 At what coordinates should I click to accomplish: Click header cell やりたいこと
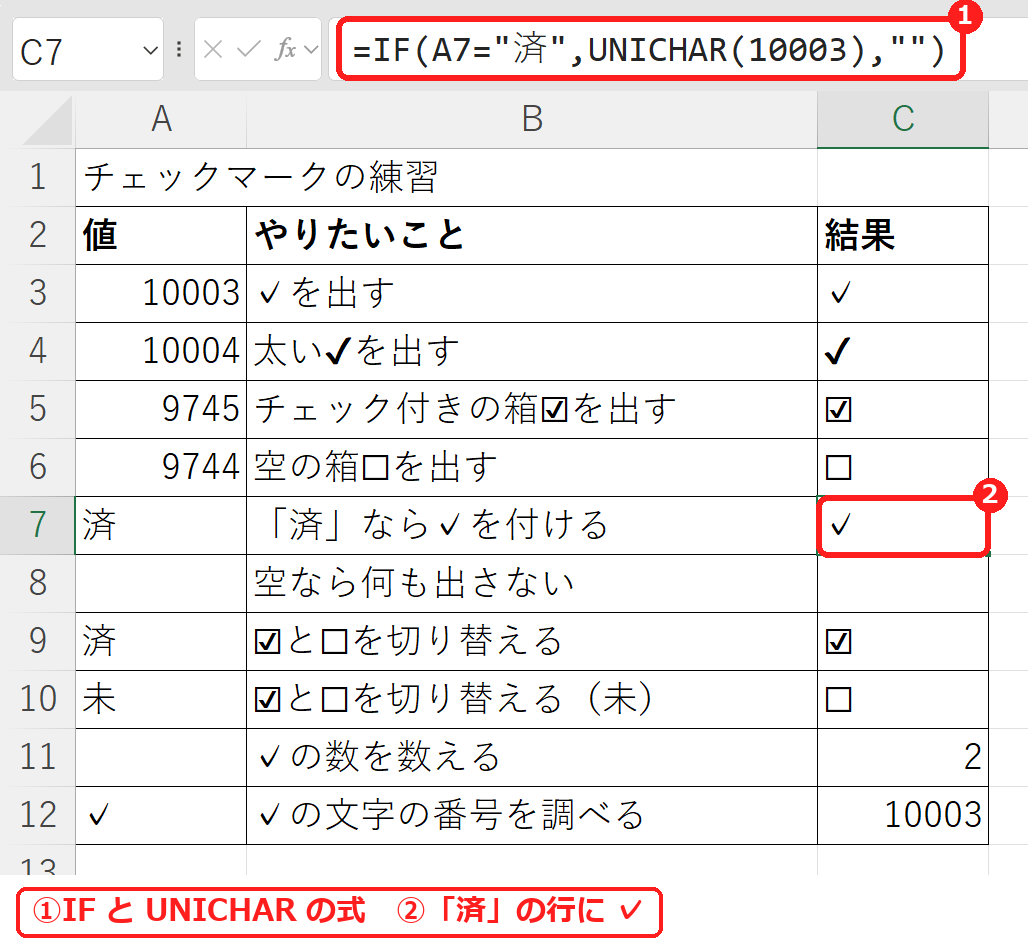click(x=532, y=235)
